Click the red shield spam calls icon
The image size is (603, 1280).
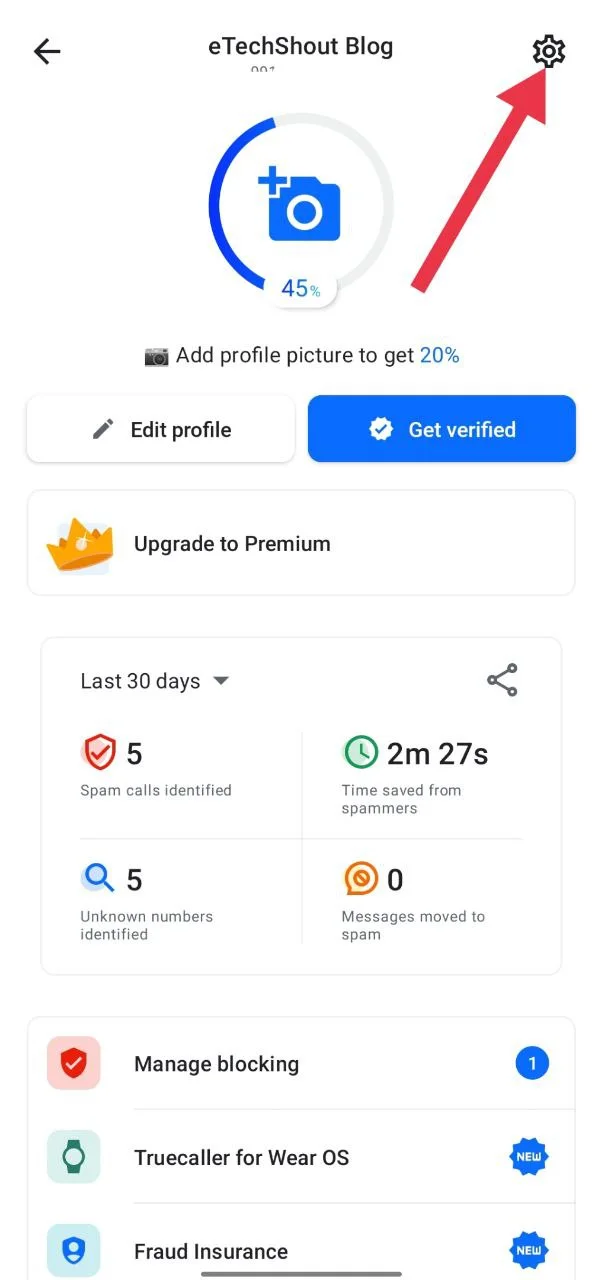point(99,751)
